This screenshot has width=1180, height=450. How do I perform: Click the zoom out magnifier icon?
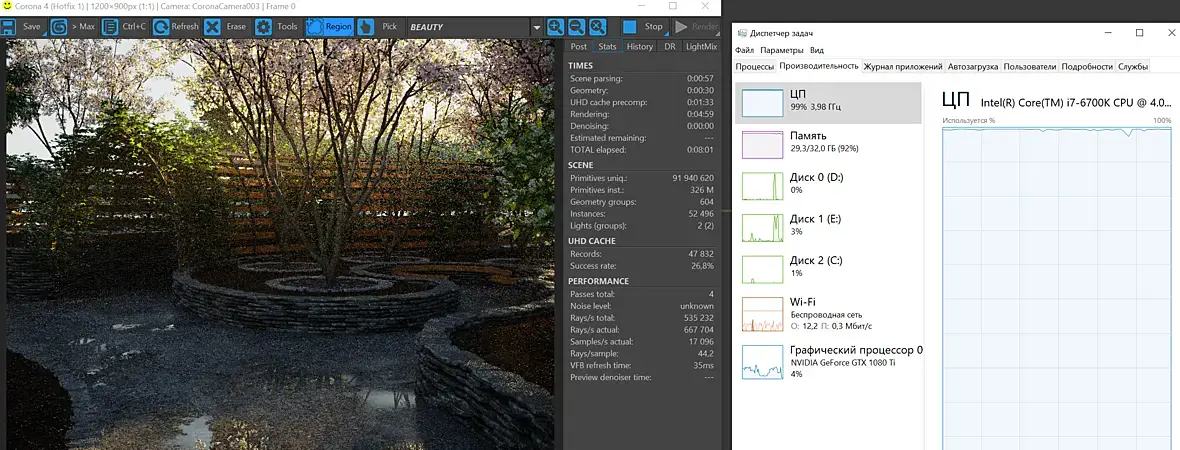click(x=576, y=27)
